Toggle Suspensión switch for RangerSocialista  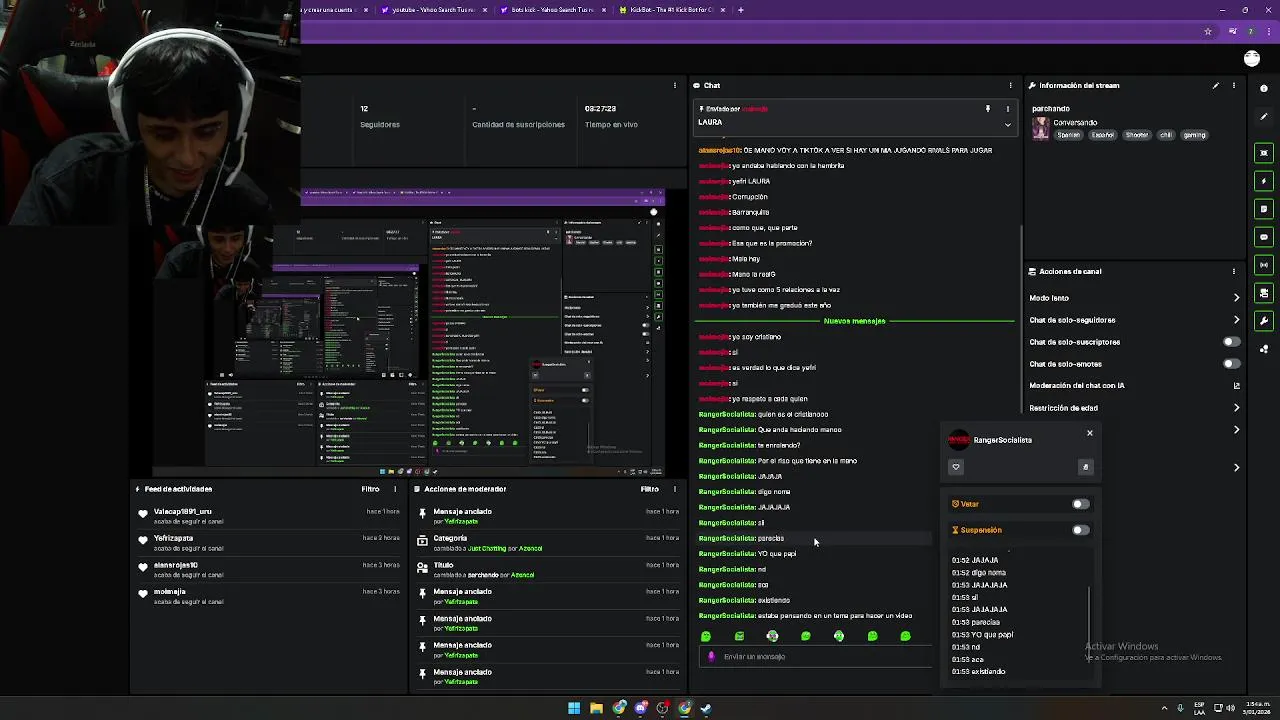click(1080, 530)
